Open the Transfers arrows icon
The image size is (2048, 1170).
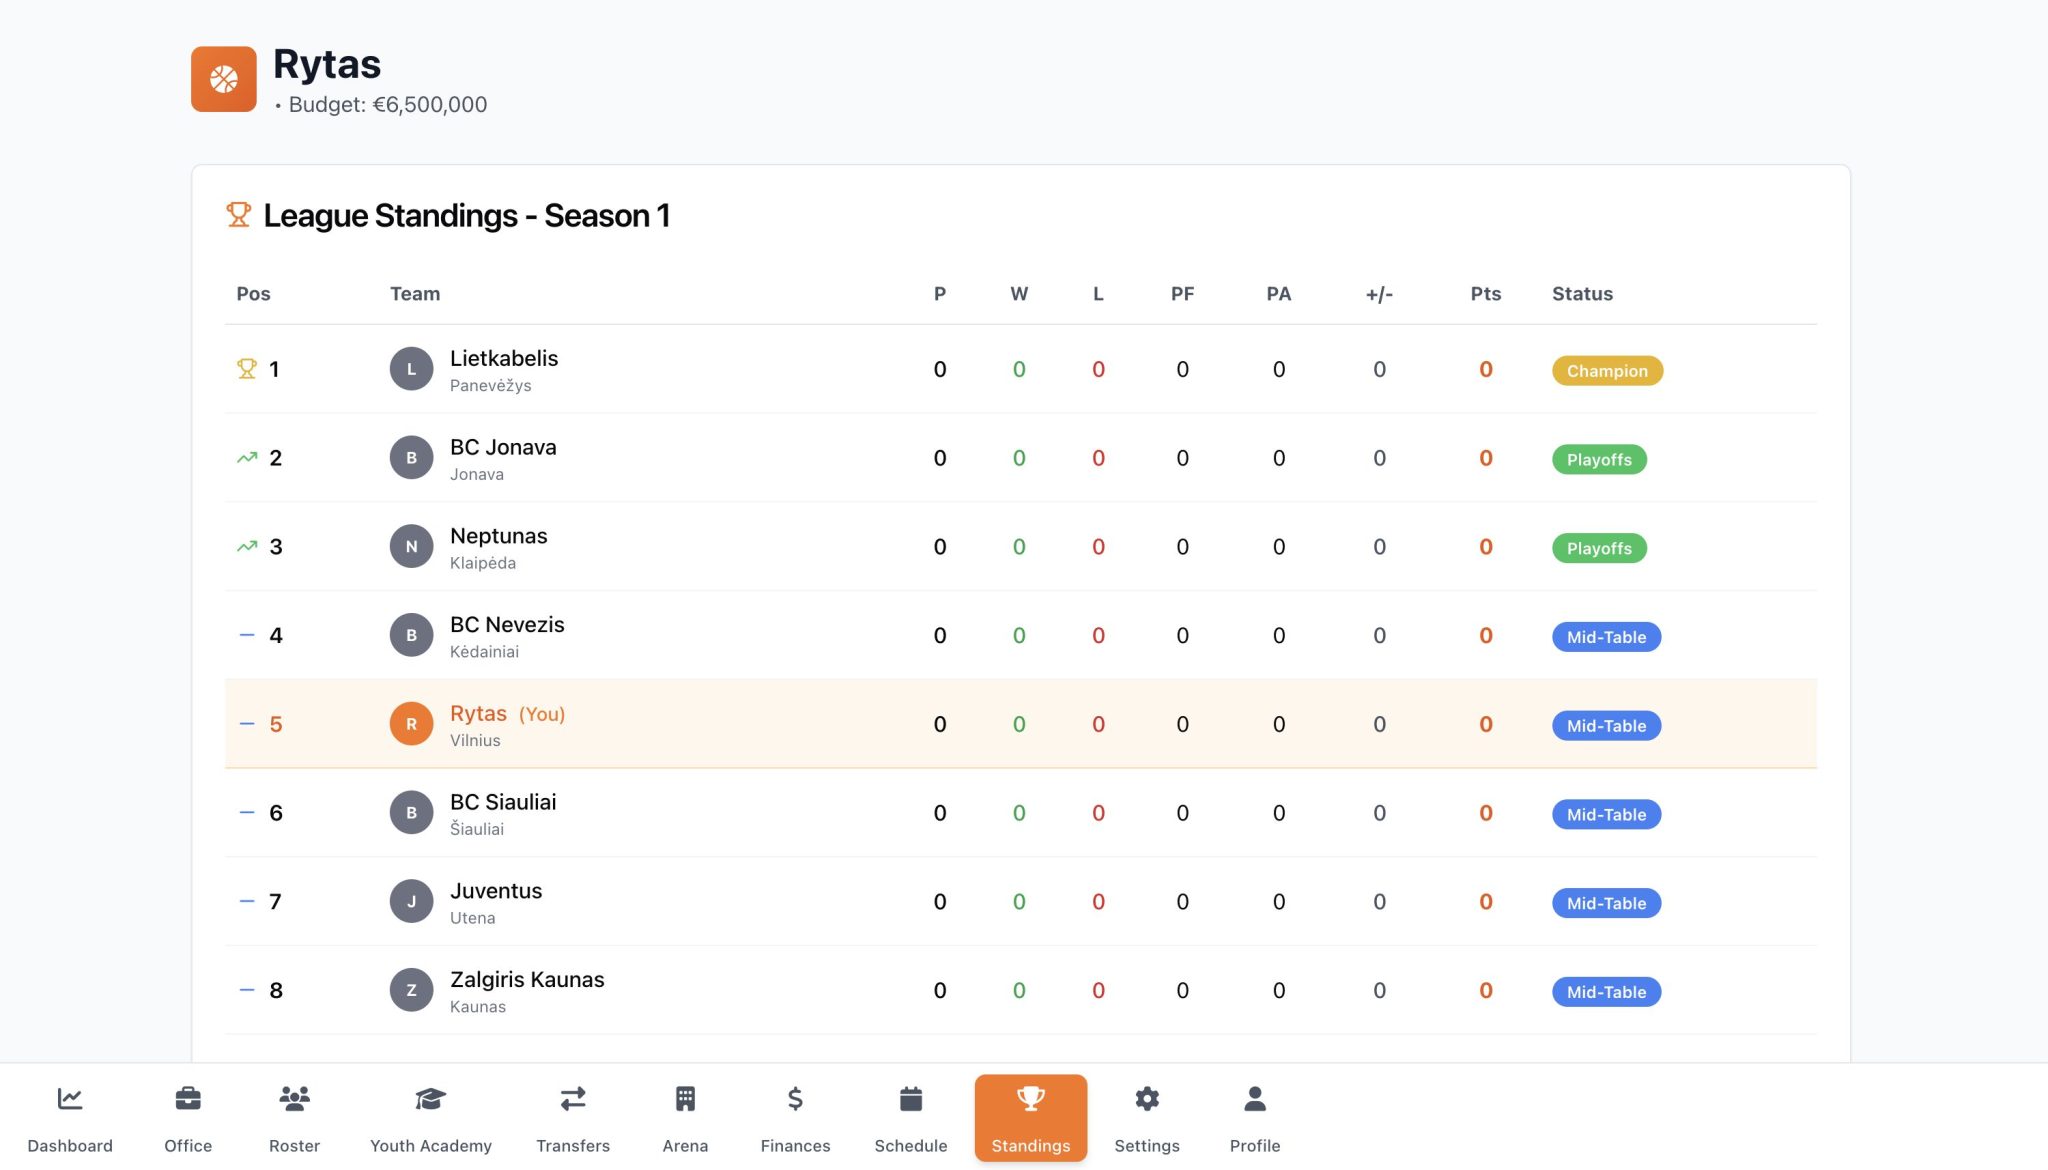pyautogui.click(x=573, y=1099)
